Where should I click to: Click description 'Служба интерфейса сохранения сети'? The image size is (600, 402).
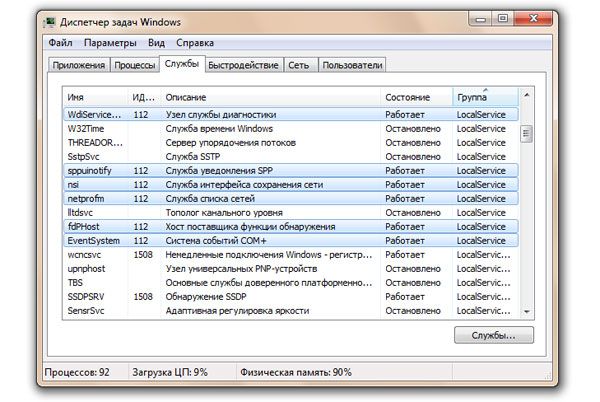point(244,184)
